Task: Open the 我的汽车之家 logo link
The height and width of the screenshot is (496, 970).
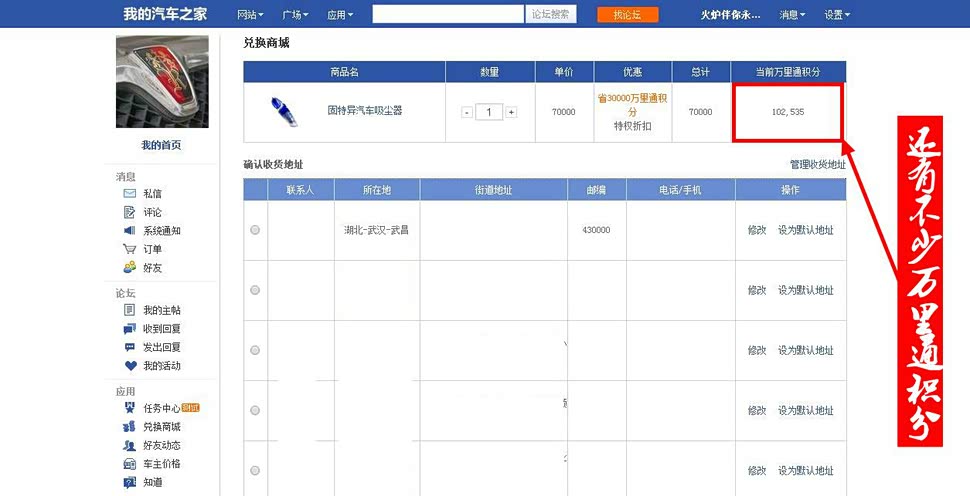Action: tap(165, 14)
